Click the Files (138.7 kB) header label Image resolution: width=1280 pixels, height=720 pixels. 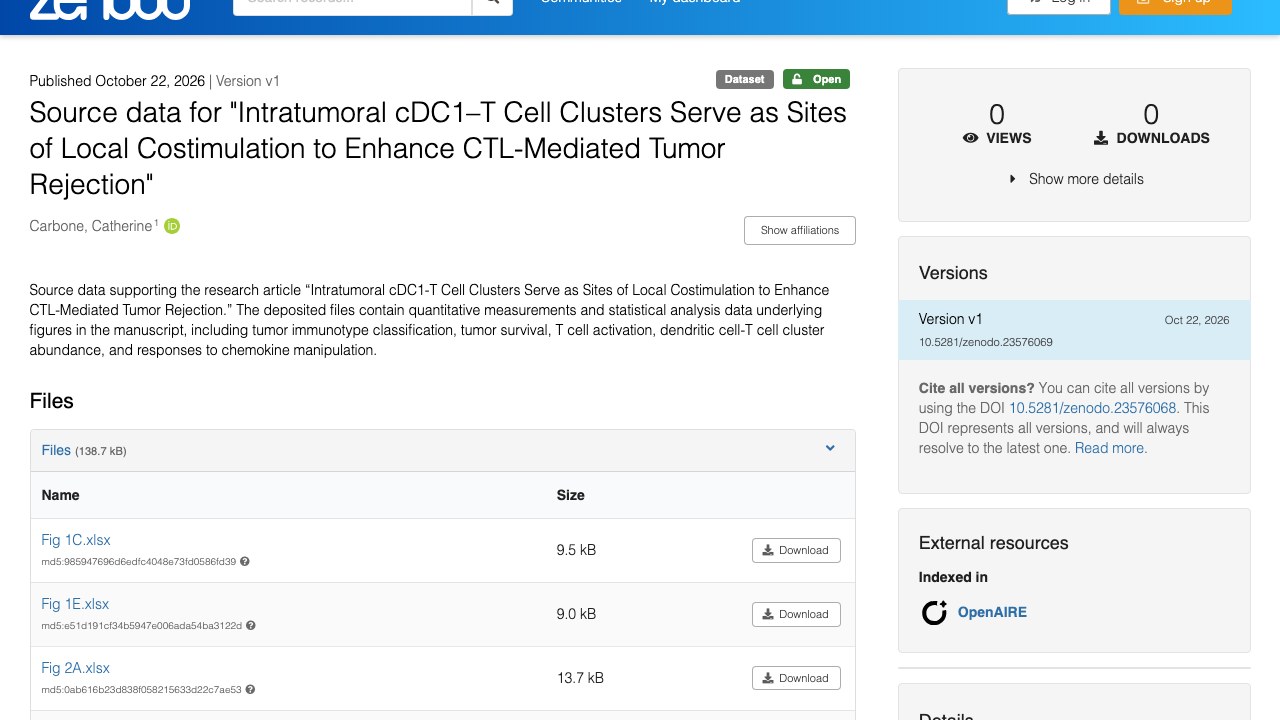84,451
